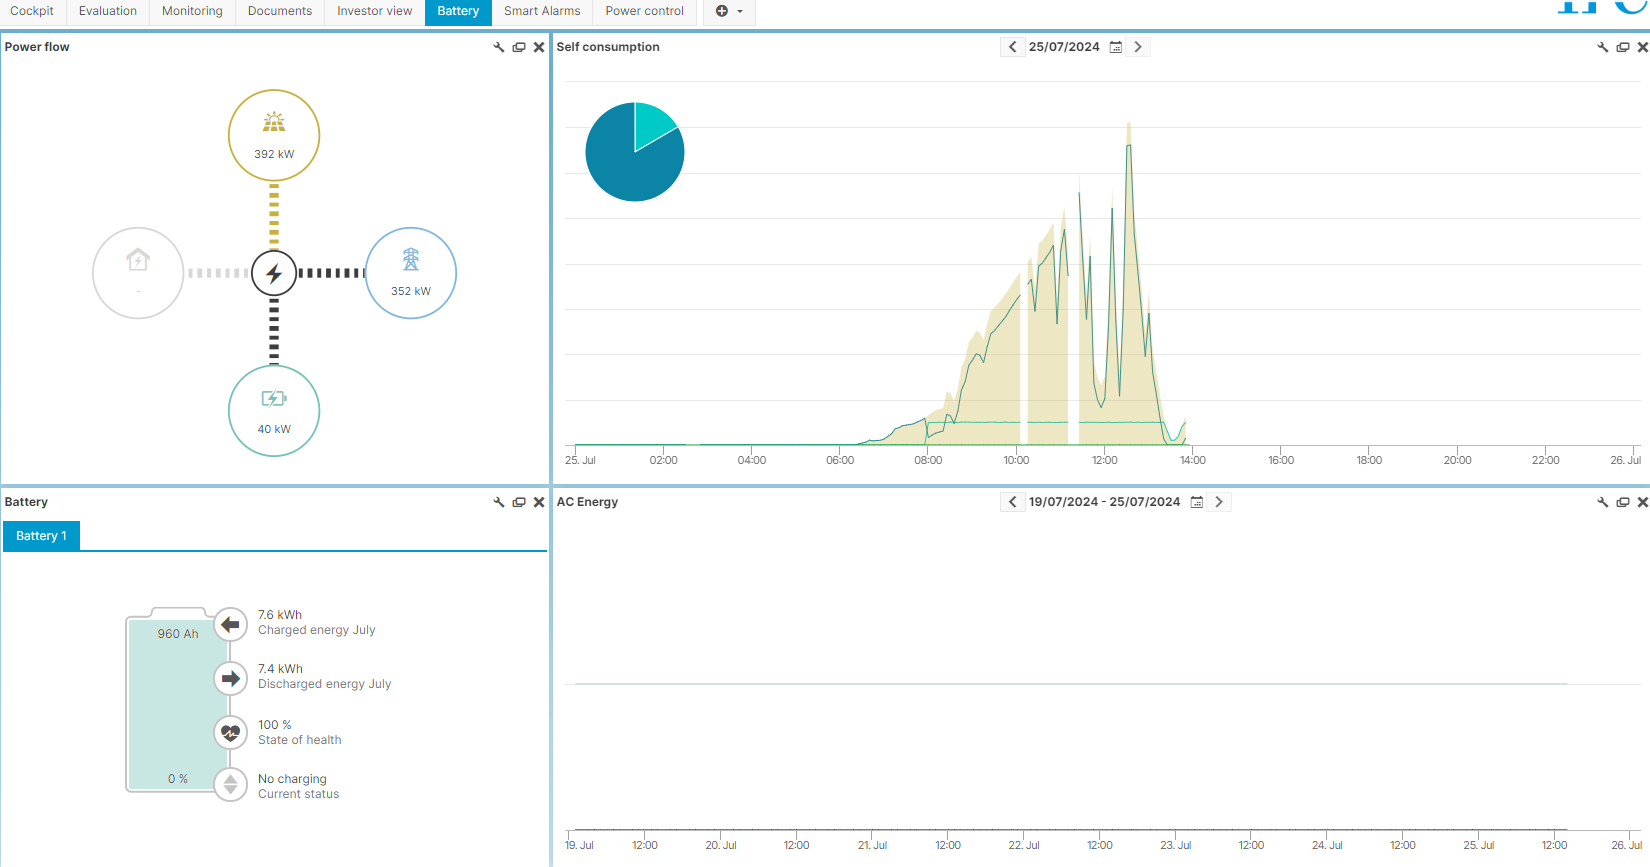Open the Cockpit tab
This screenshot has width=1650, height=867.
pyautogui.click(x=32, y=11)
